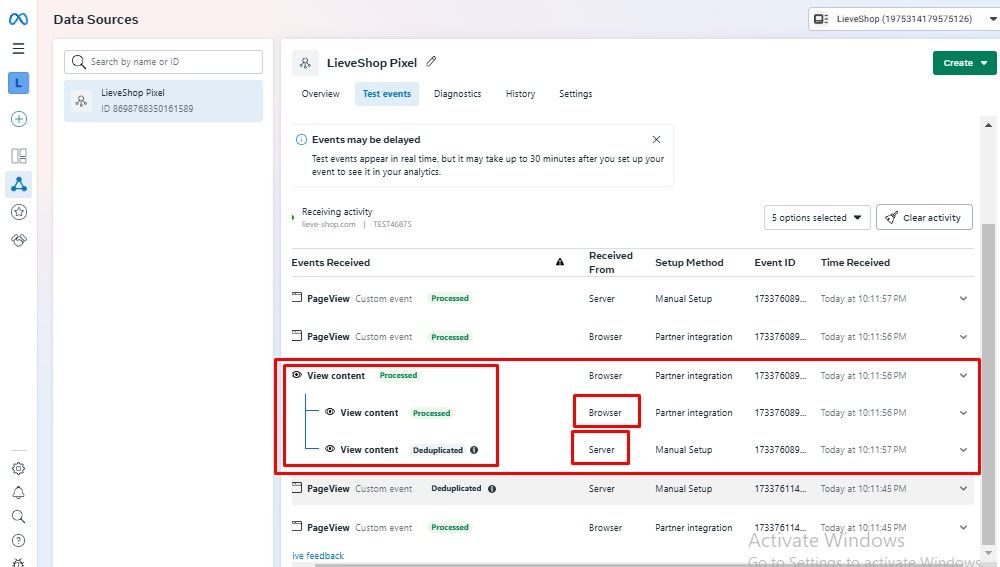Open the Settings tab
The height and width of the screenshot is (567, 1000).
(575, 94)
